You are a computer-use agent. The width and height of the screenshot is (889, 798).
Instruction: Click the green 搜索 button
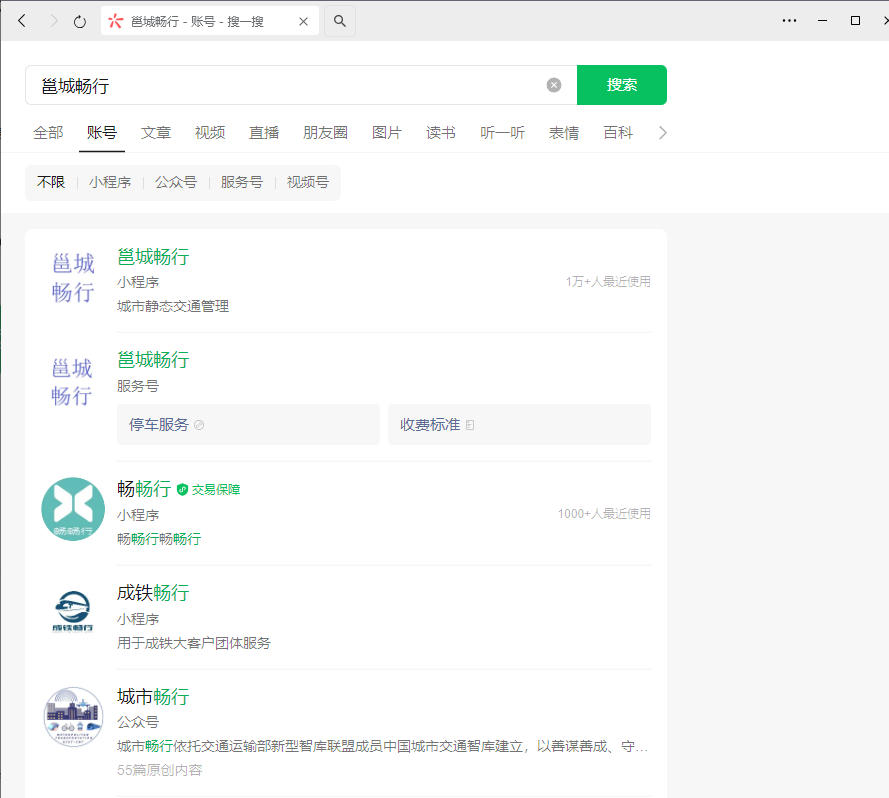621,85
